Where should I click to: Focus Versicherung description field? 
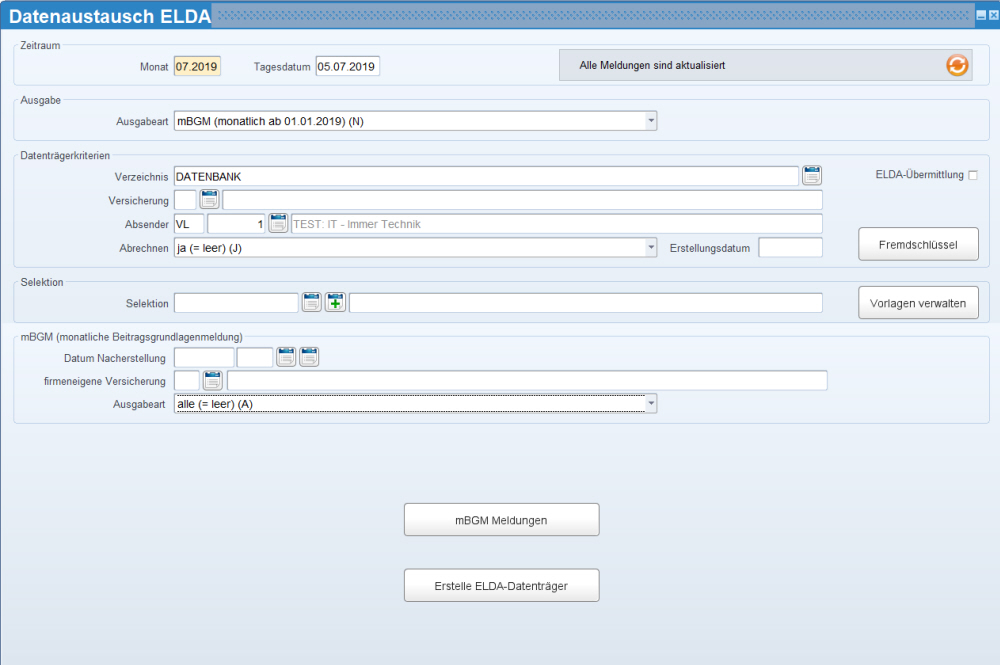522,200
